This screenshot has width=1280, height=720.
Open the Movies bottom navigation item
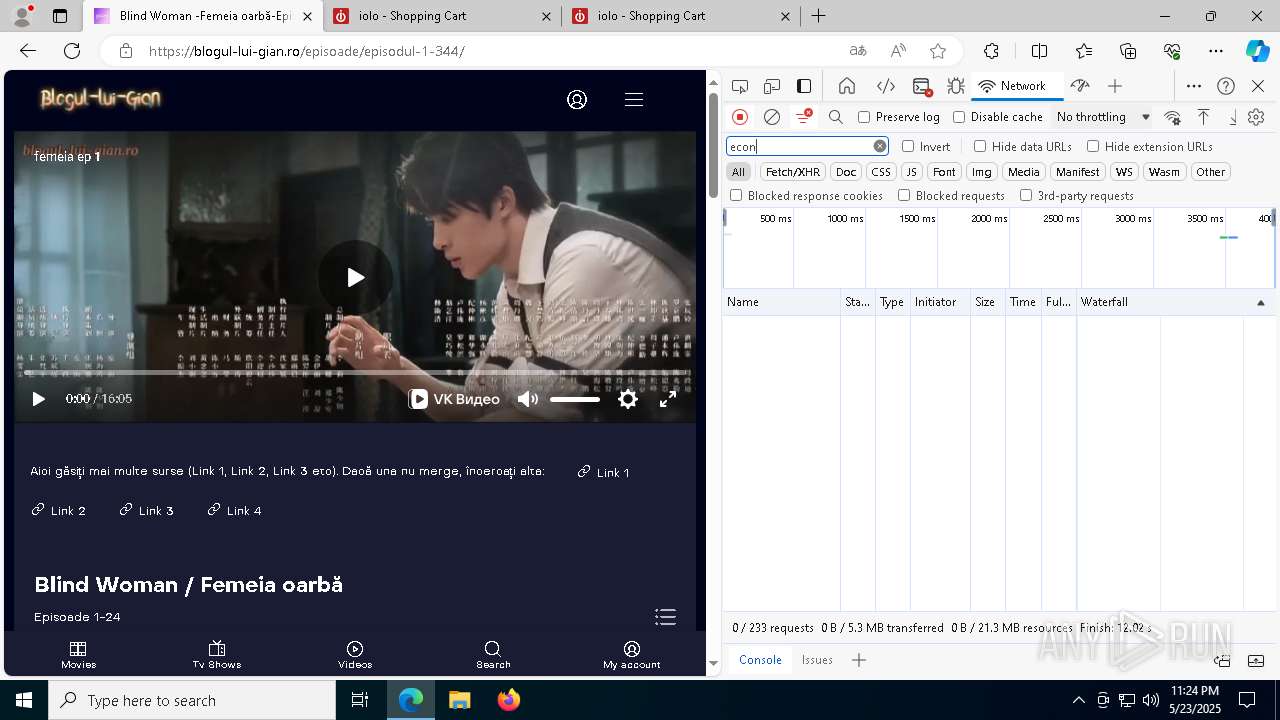pos(78,655)
